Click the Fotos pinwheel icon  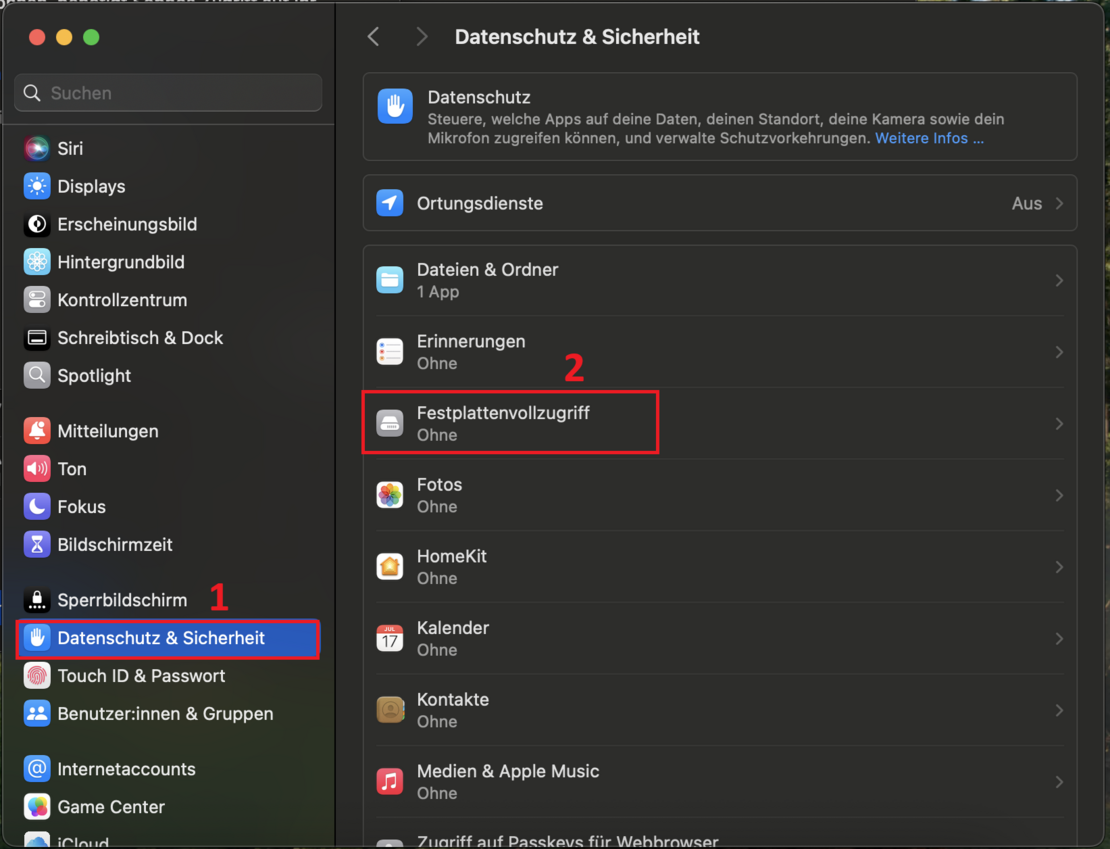pyautogui.click(x=389, y=495)
